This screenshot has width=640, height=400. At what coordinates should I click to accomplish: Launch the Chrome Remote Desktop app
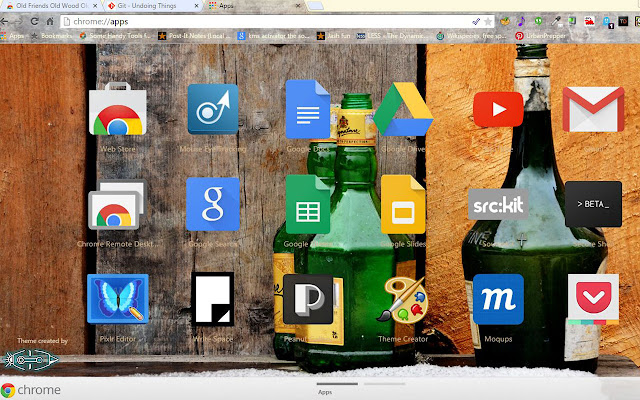pyautogui.click(x=118, y=204)
